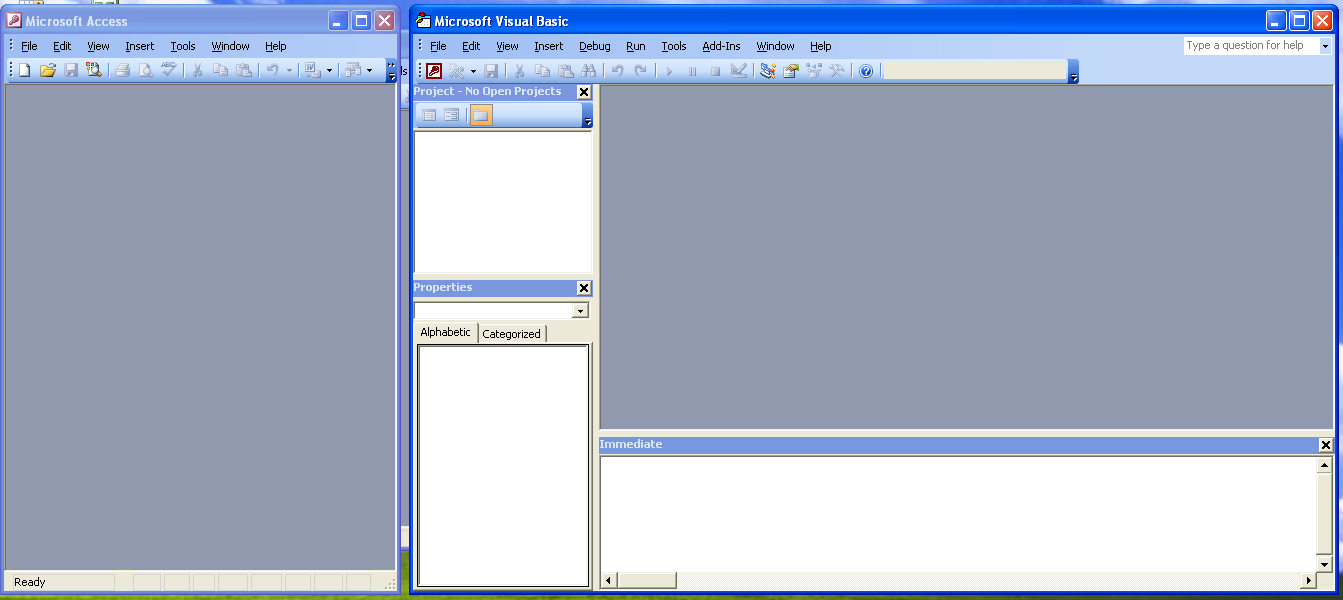Image resolution: width=1343 pixels, height=600 pixels.
Task: Open the Insert menu in Visual Basic
Action: [549, 46]
